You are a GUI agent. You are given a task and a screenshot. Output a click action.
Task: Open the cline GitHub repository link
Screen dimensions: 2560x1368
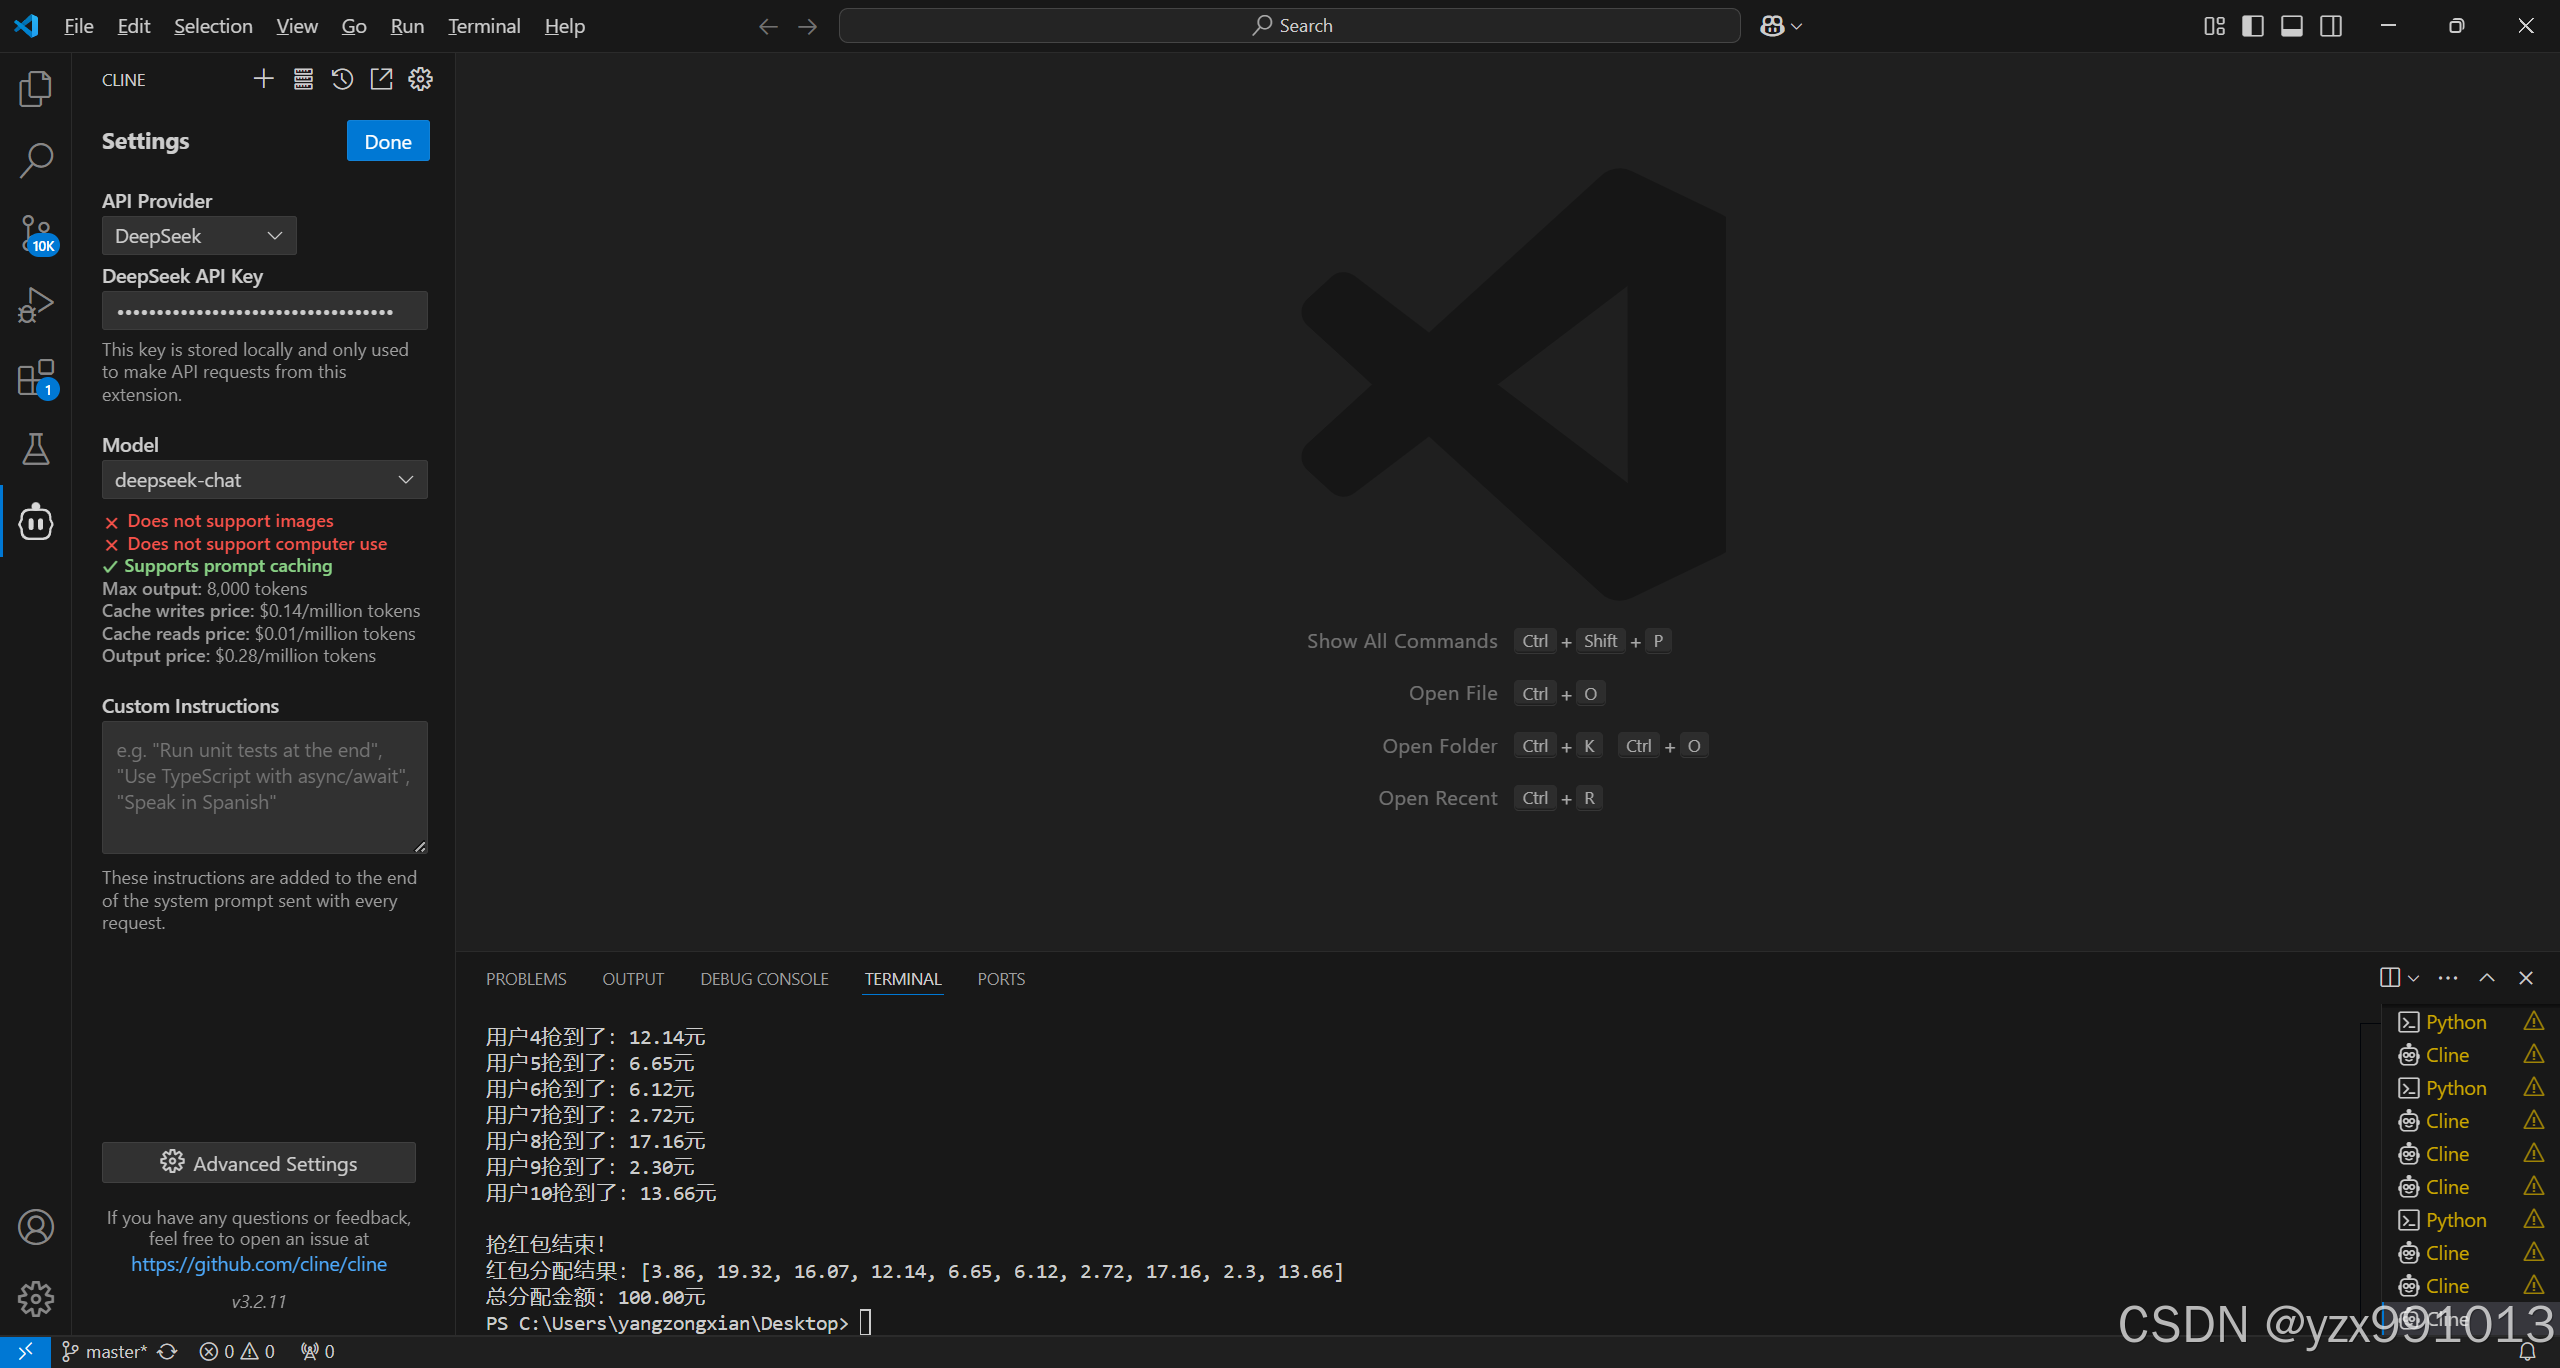(258, 1264)
